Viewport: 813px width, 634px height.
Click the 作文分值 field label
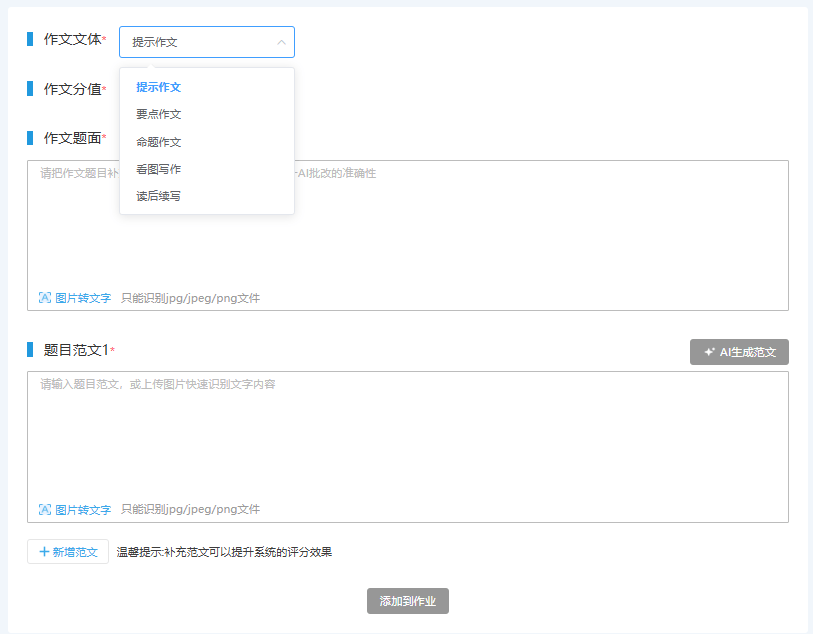[x=72, y=89]
